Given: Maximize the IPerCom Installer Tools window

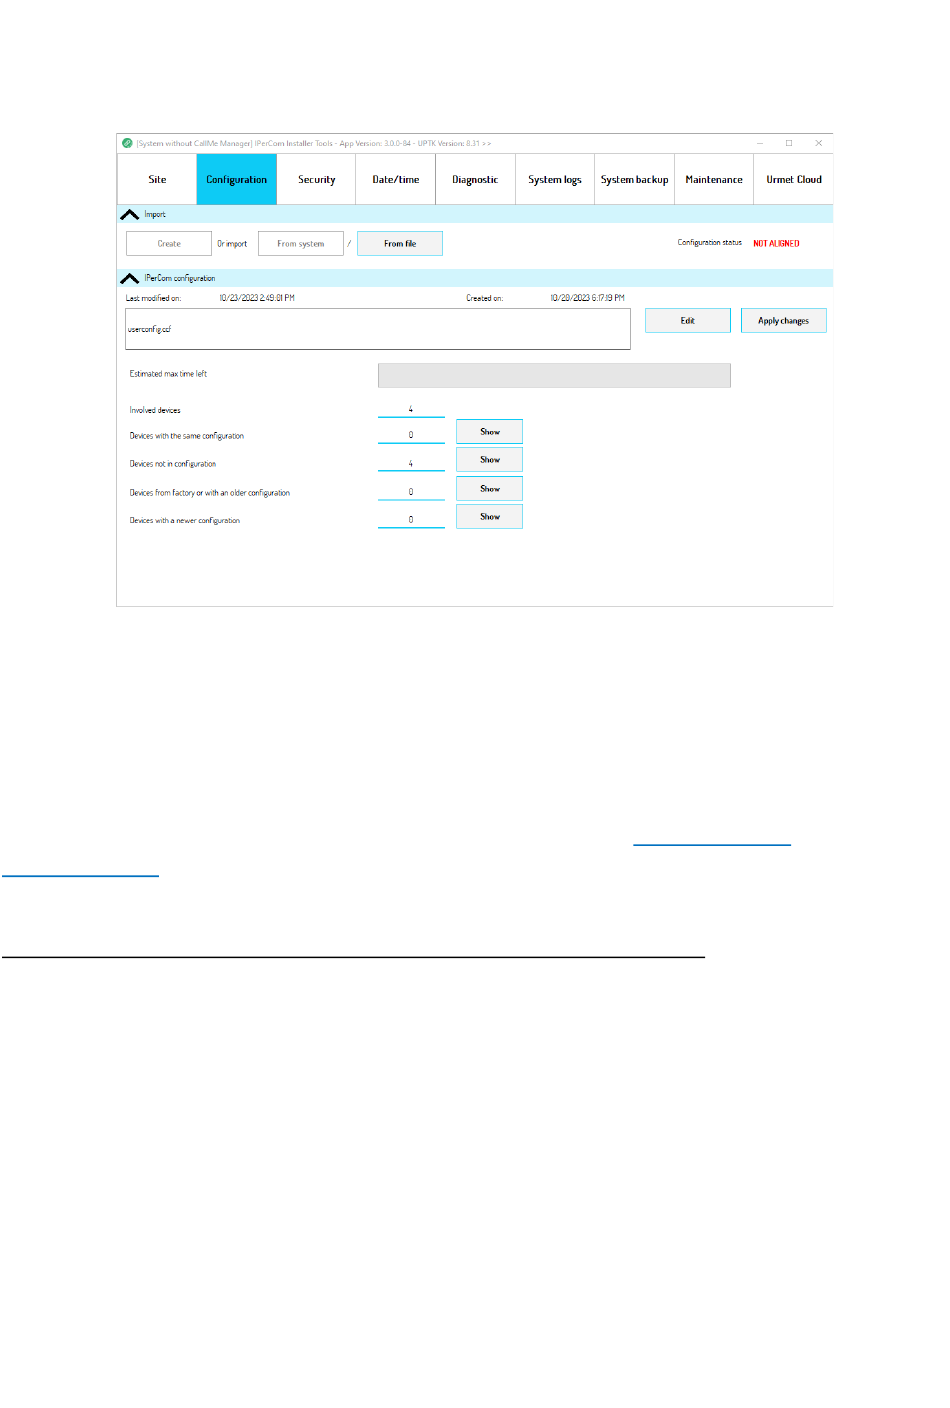Looking at the screenshot, I should 789,143.
